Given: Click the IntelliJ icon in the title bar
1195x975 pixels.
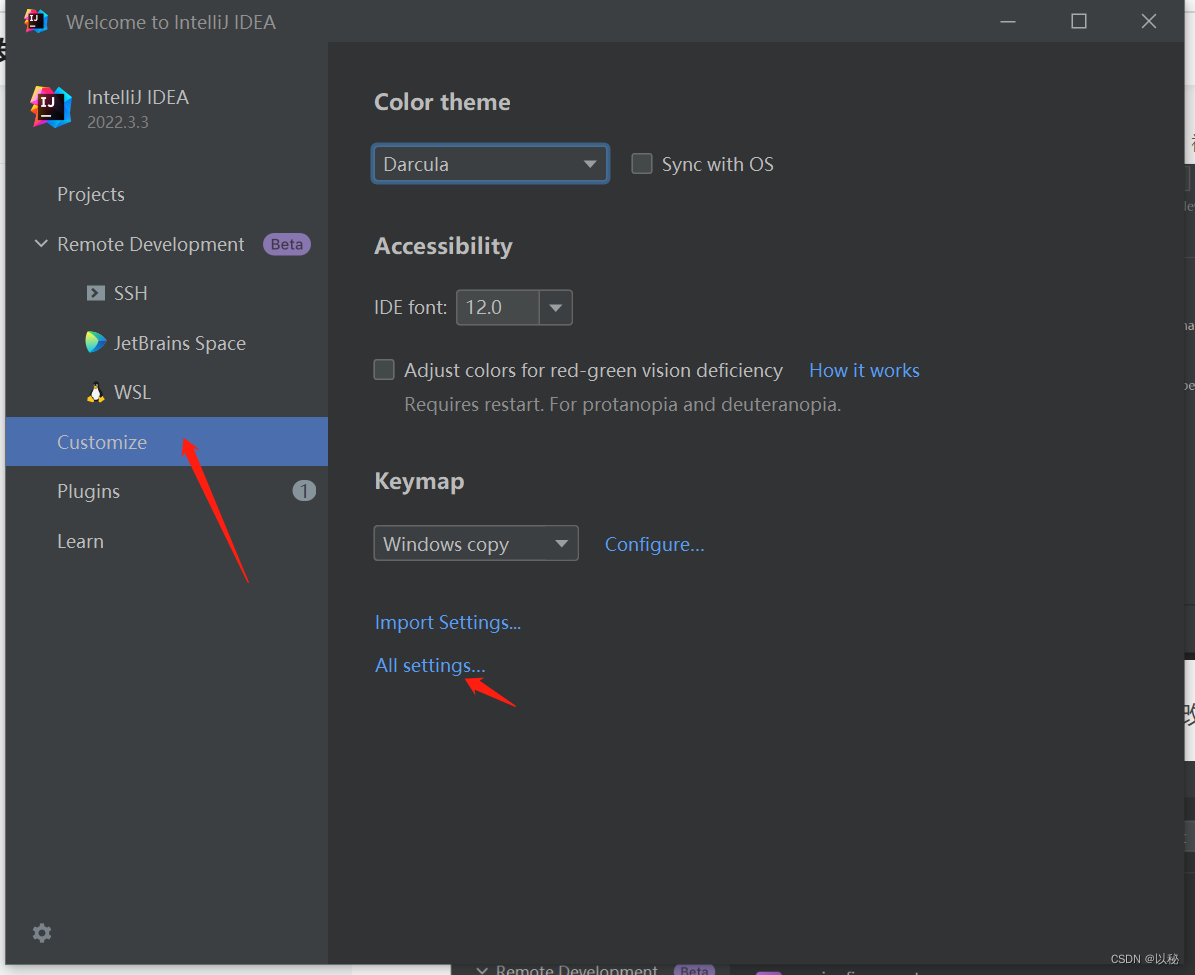Looking at the screenshot, I should coord(36,21).
